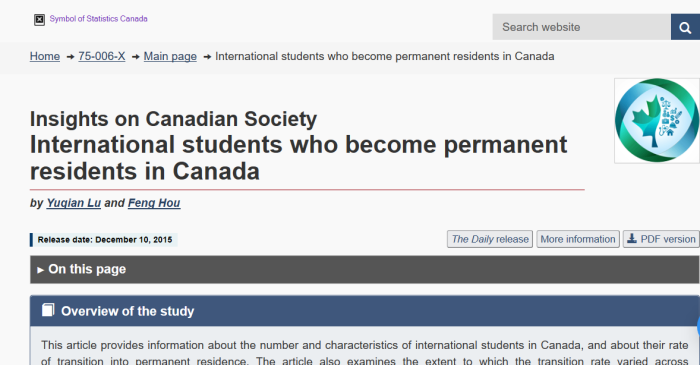Open author Yuqian Lu's link
The image size is (700, 365).
tap(74, 203)
